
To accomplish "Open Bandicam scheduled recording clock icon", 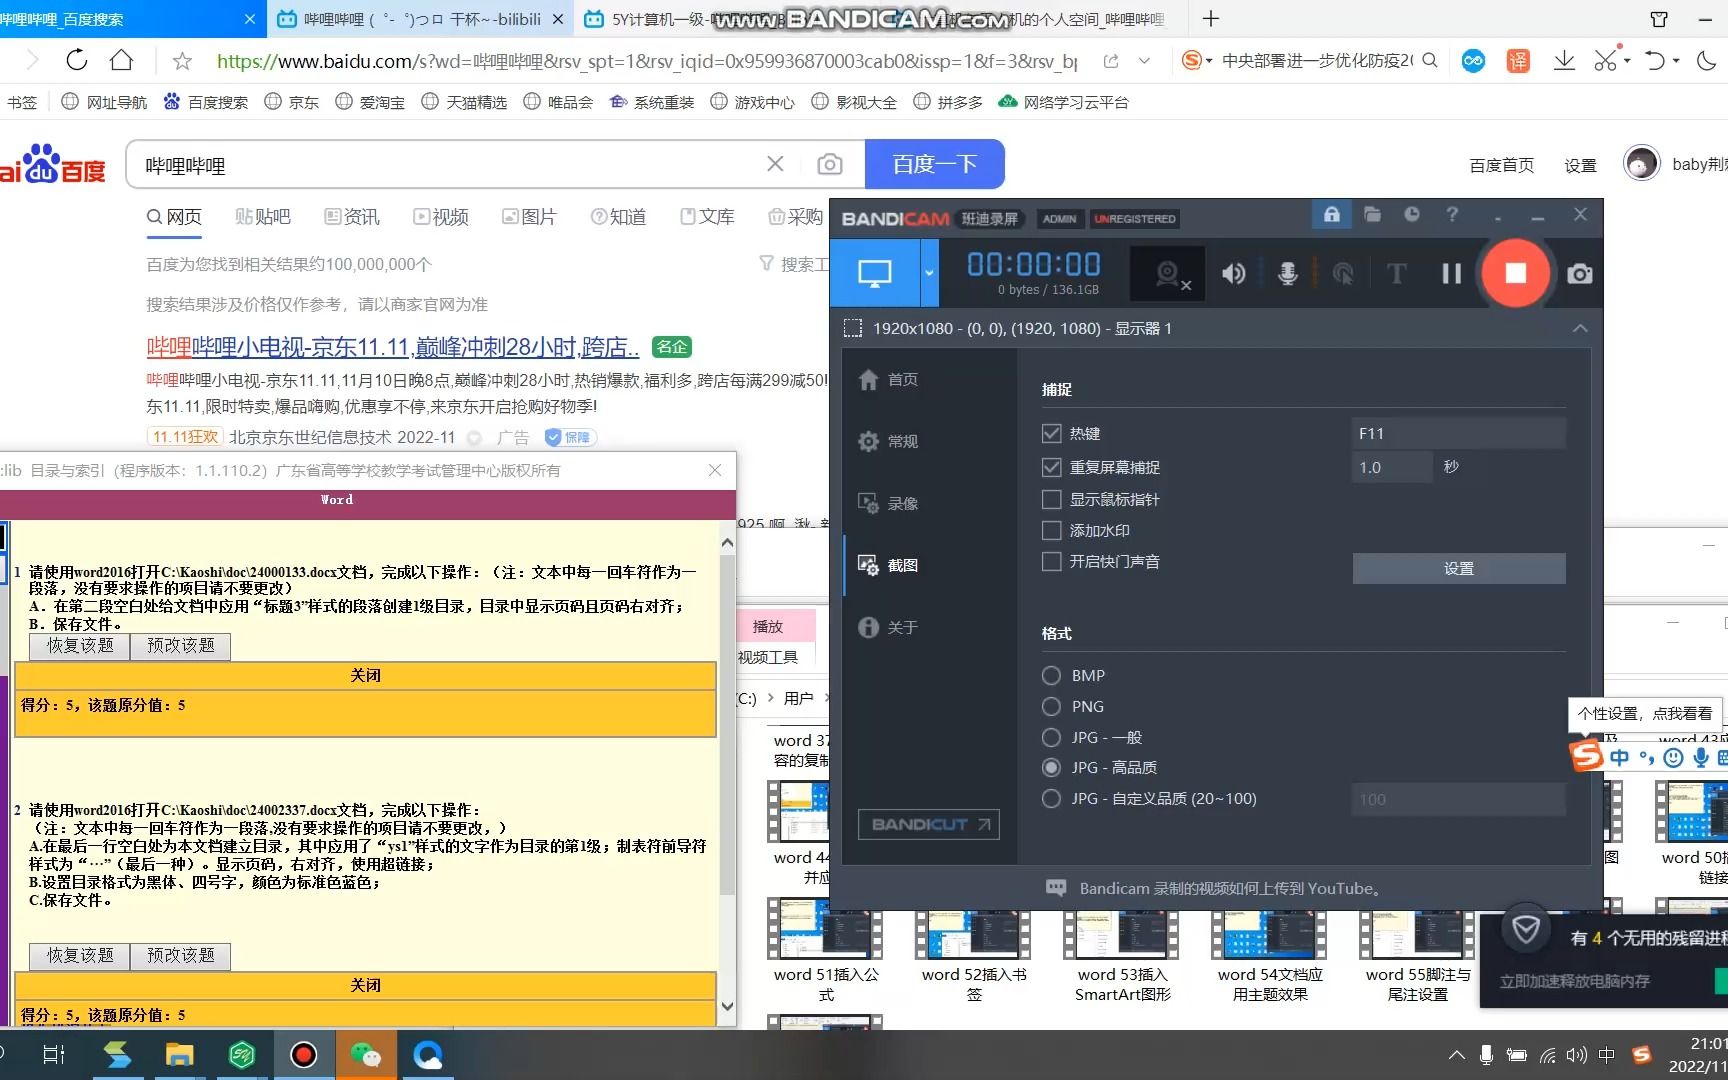I will [x=1412, y=215].
